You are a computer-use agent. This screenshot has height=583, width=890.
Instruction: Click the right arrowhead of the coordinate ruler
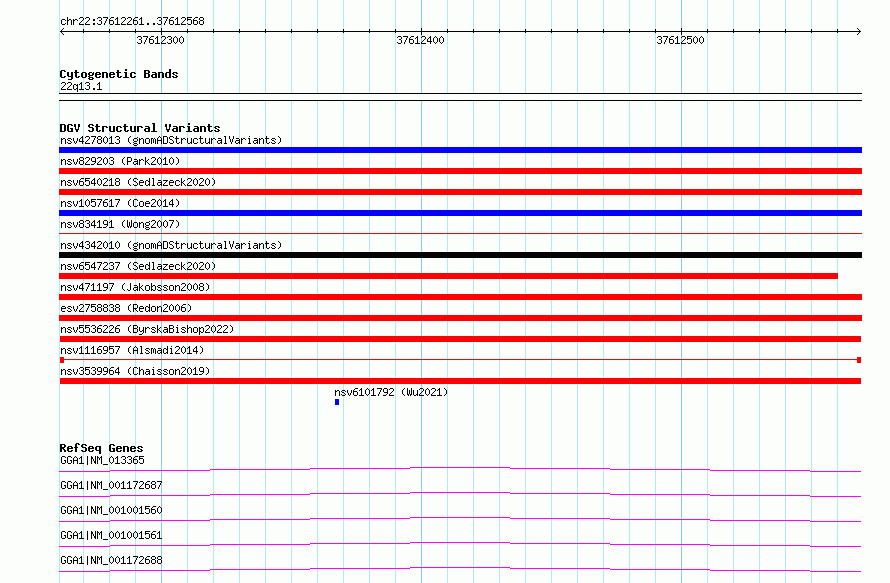859,31
